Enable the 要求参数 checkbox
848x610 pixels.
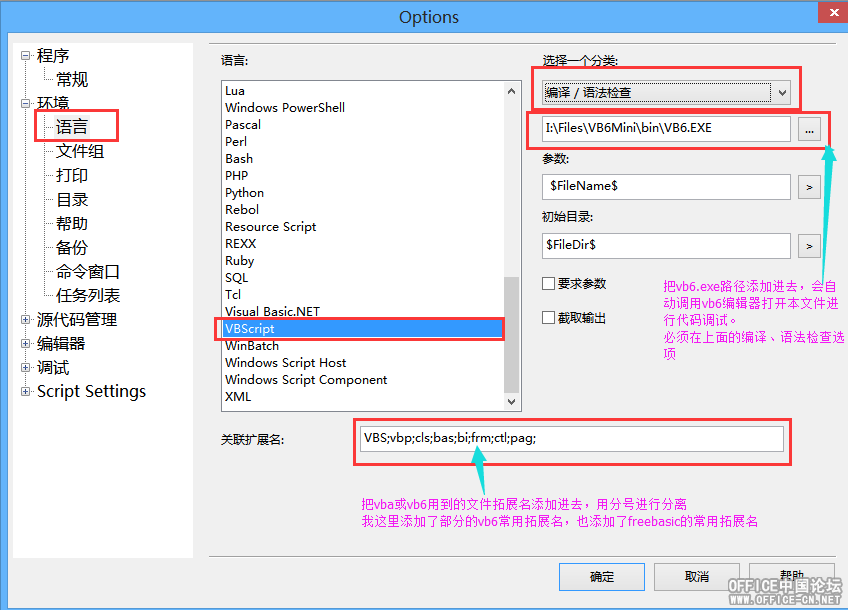click(548, 283)
